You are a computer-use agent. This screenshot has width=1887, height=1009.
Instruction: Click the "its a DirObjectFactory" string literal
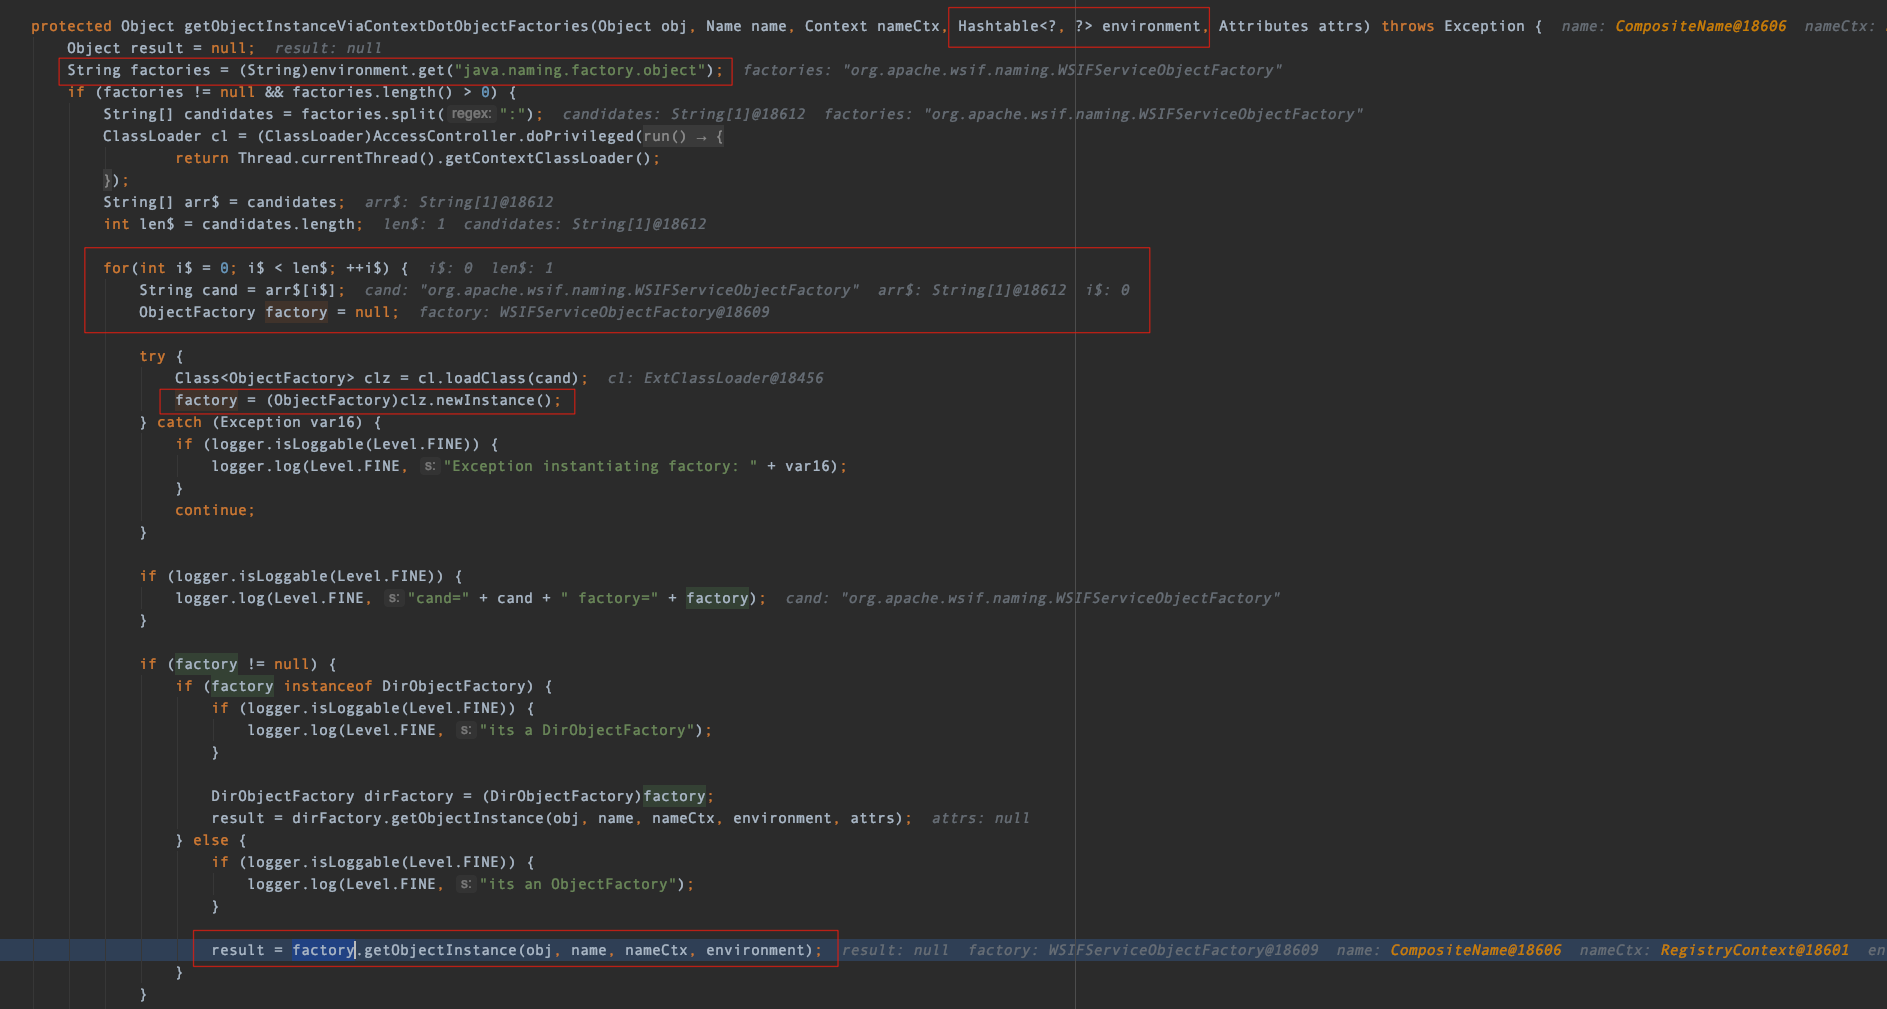tap(587, 730)
